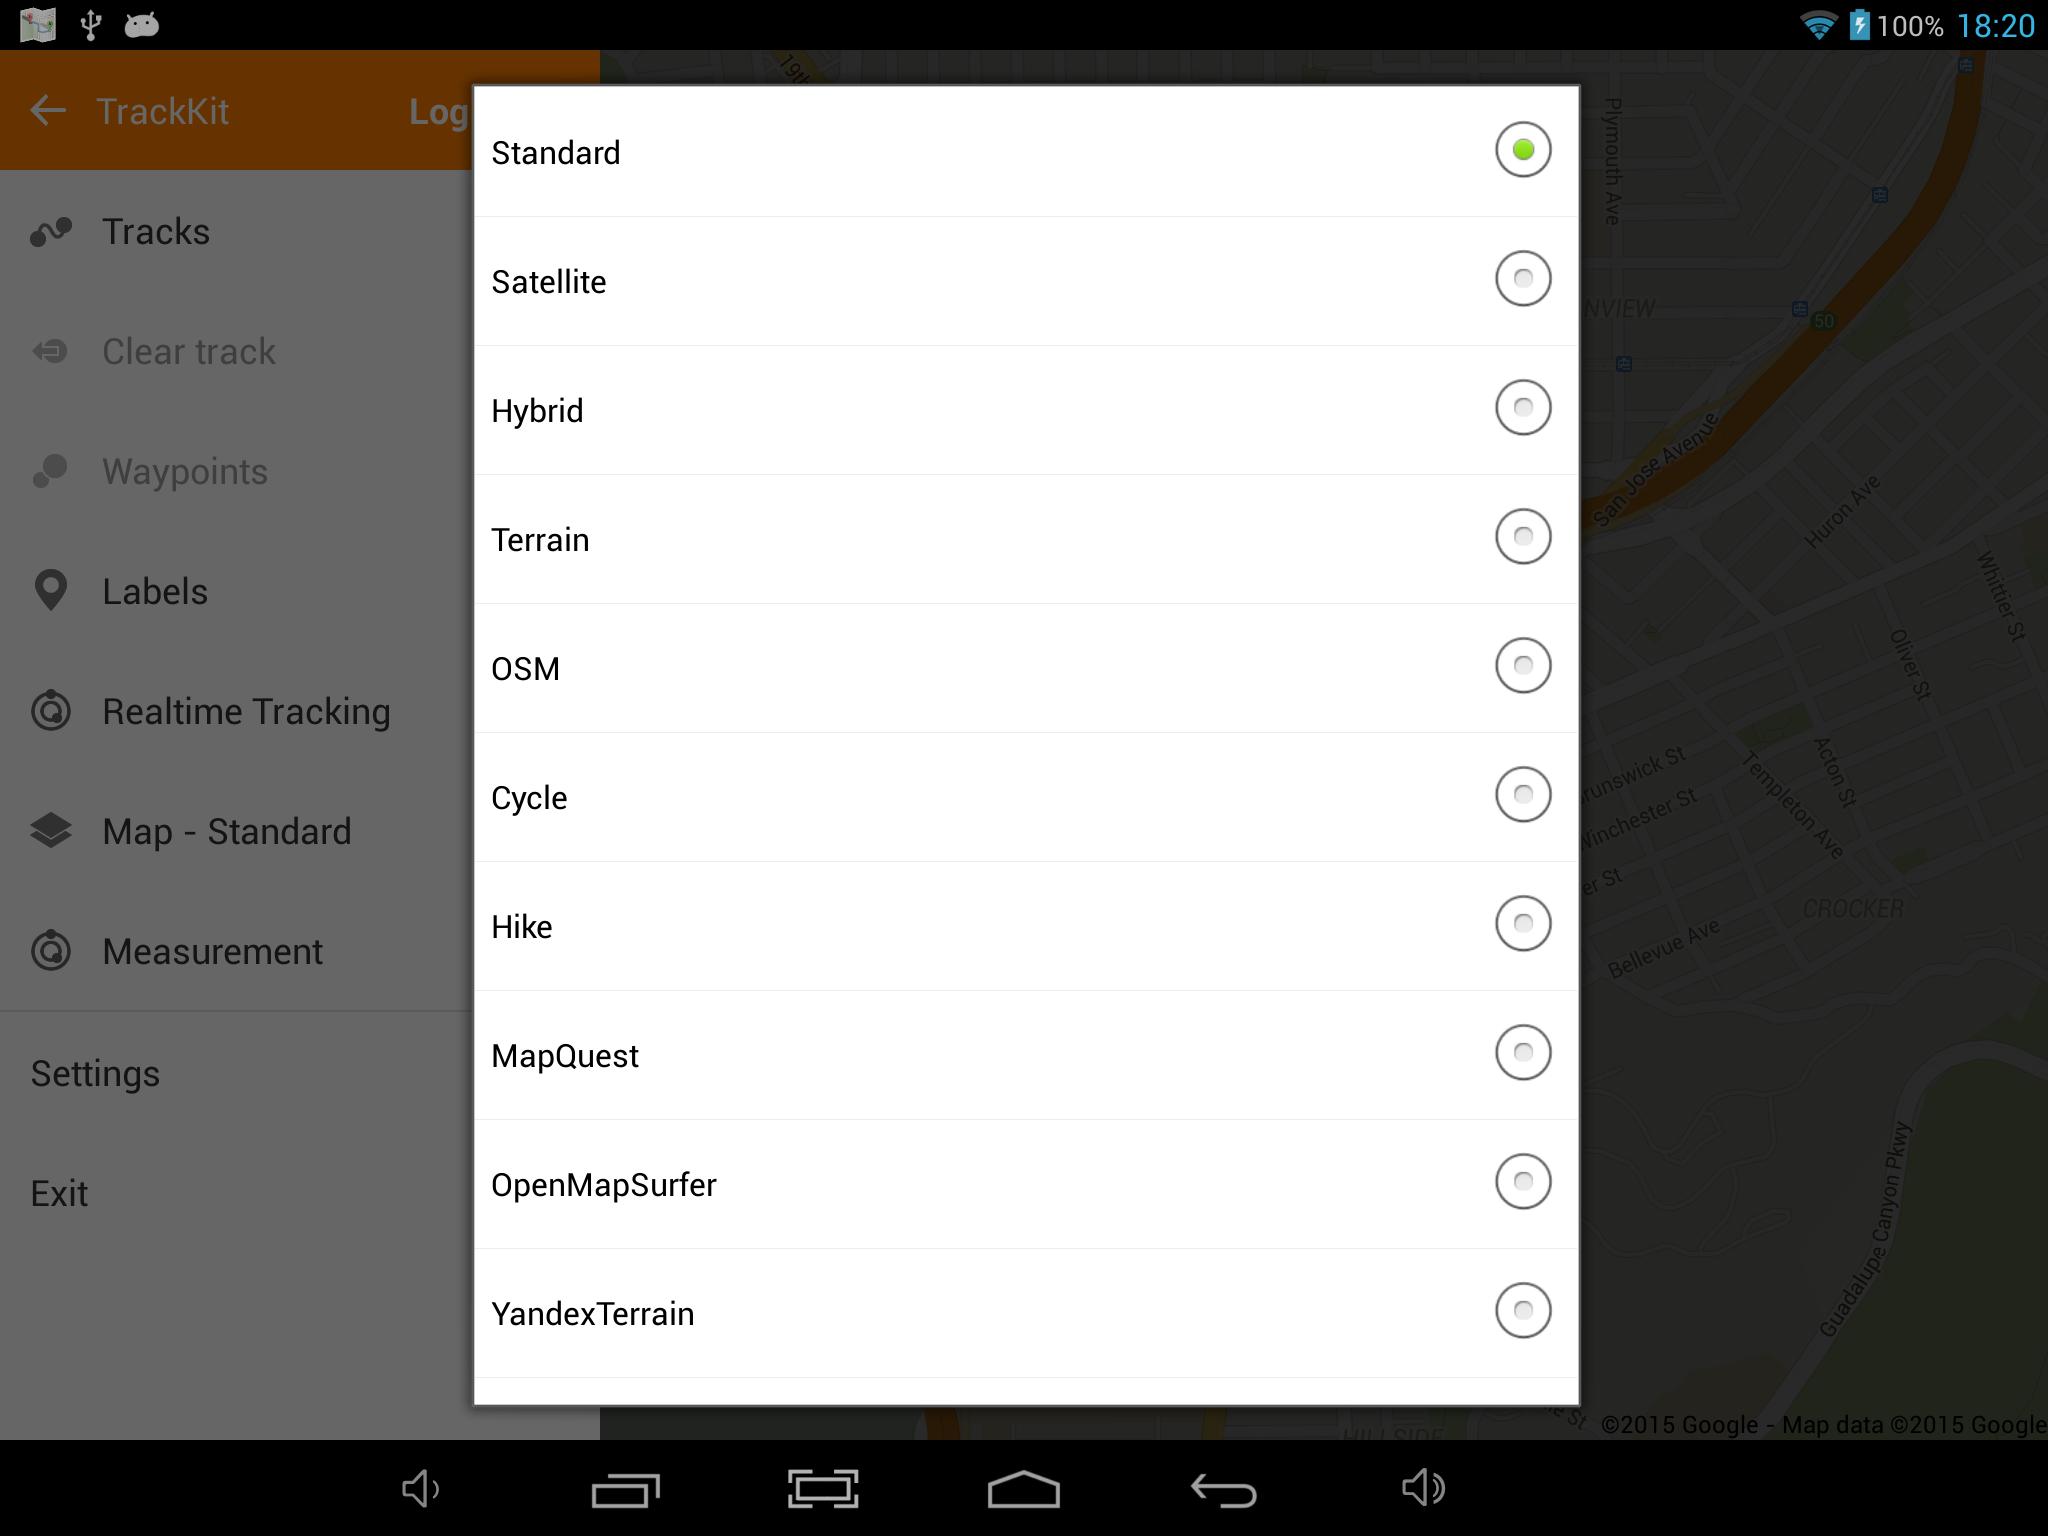Click the Measurement icon in sidebar
The image size is (2048, 1536).
52,949
